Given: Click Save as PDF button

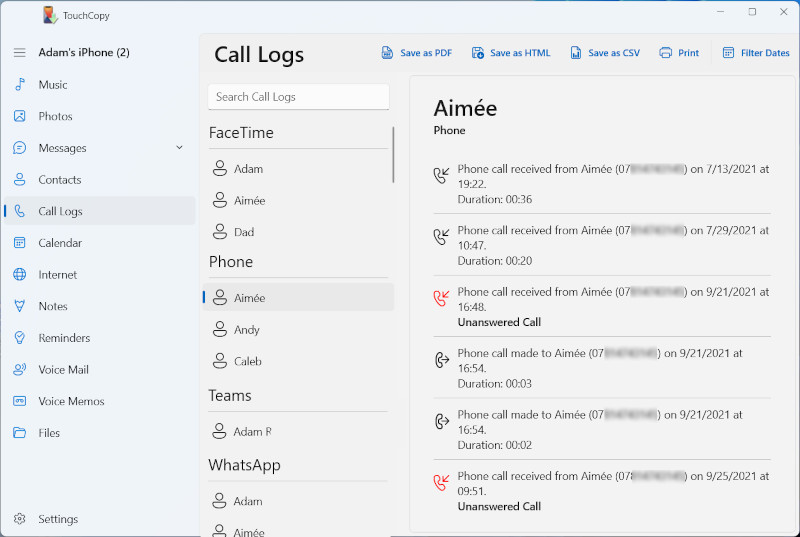Looking at the screenshot, I should click(417, 53).
